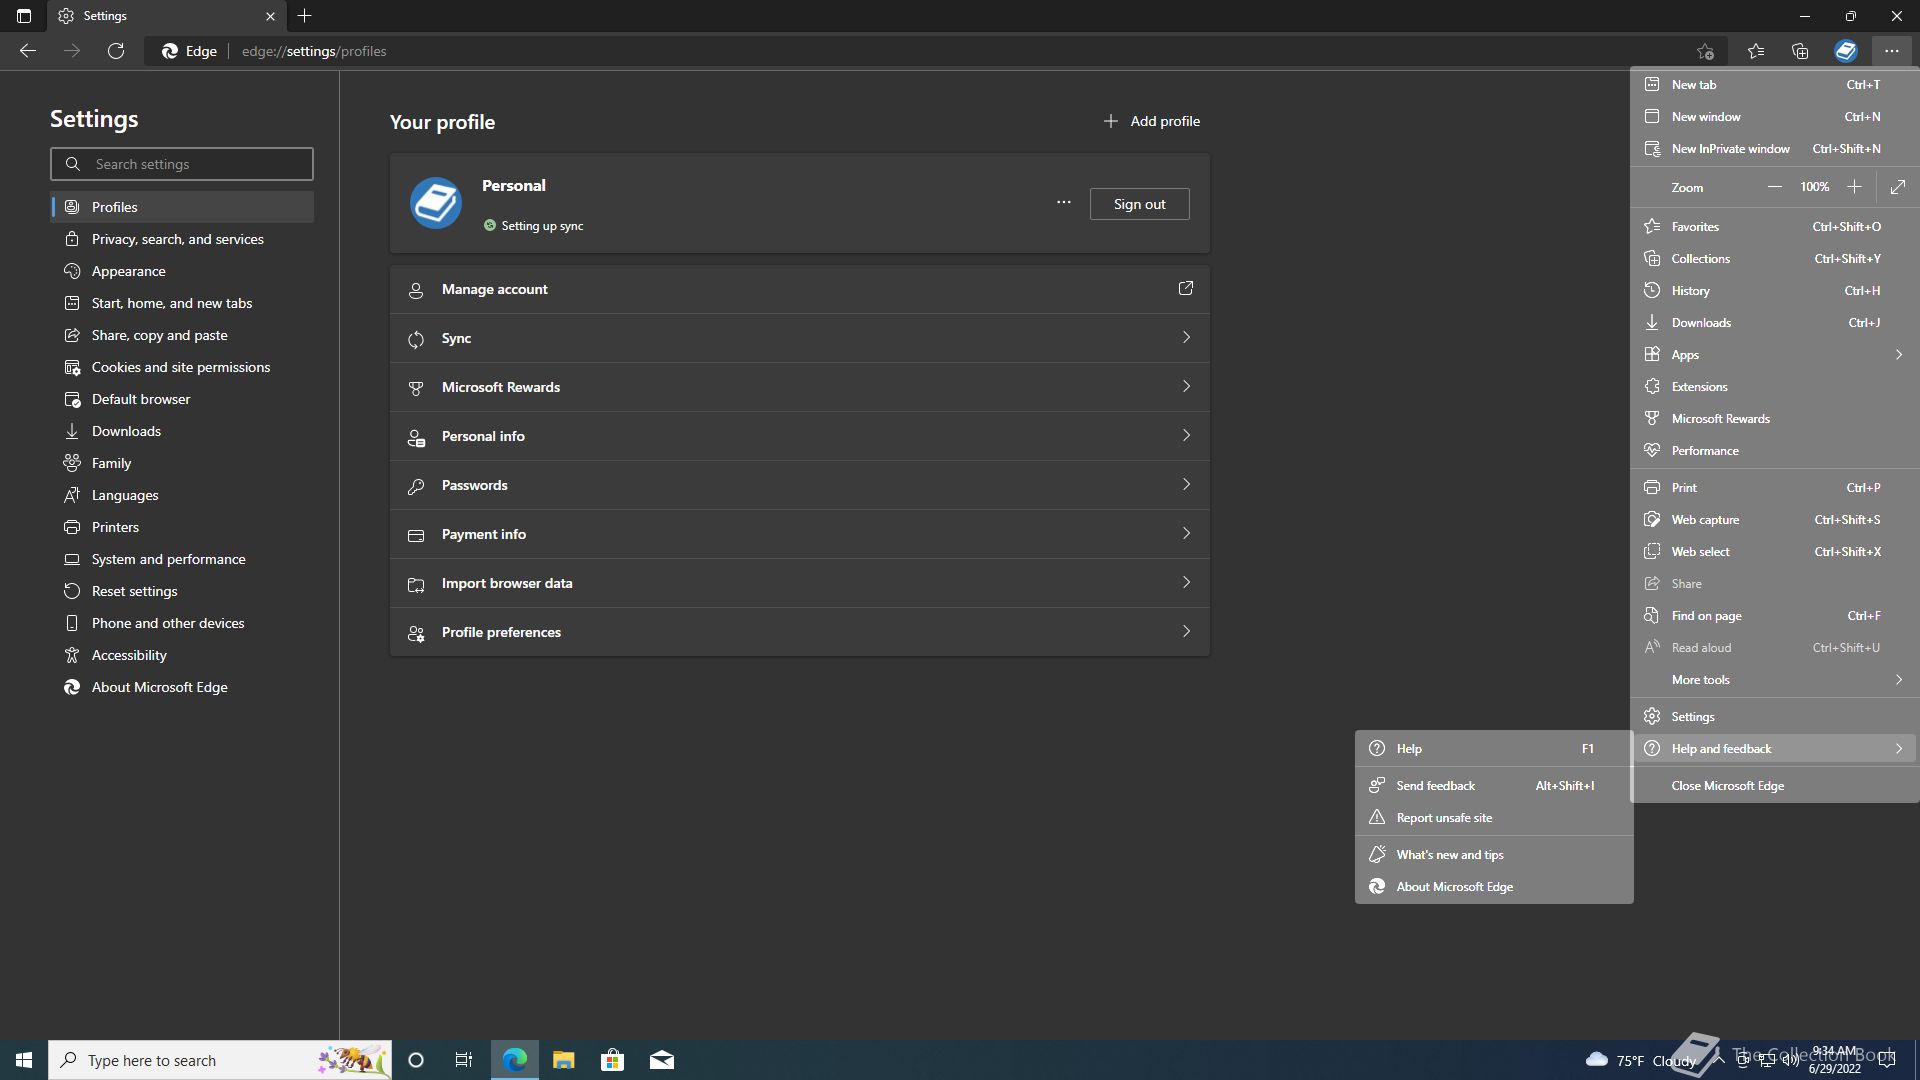The width and height of the screenshot is (1920, 1080).
Task: Click the Personal profile picture
Action: point(436,203)
